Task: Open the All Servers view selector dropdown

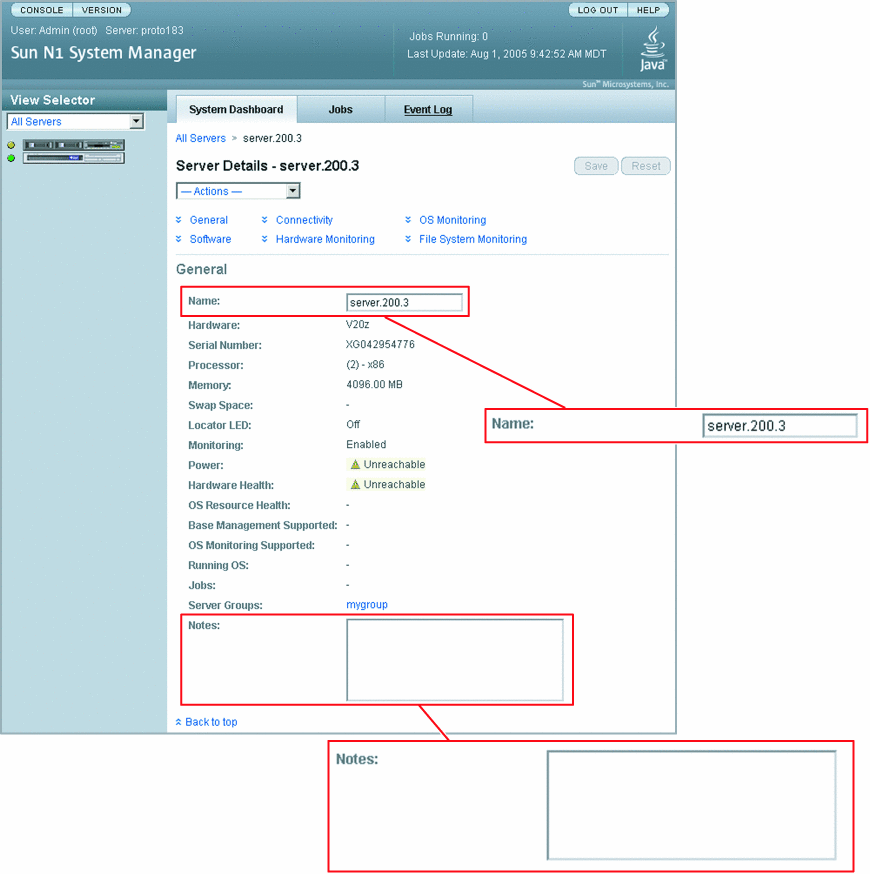Action: pyautogui.click(x=75, y=122)
